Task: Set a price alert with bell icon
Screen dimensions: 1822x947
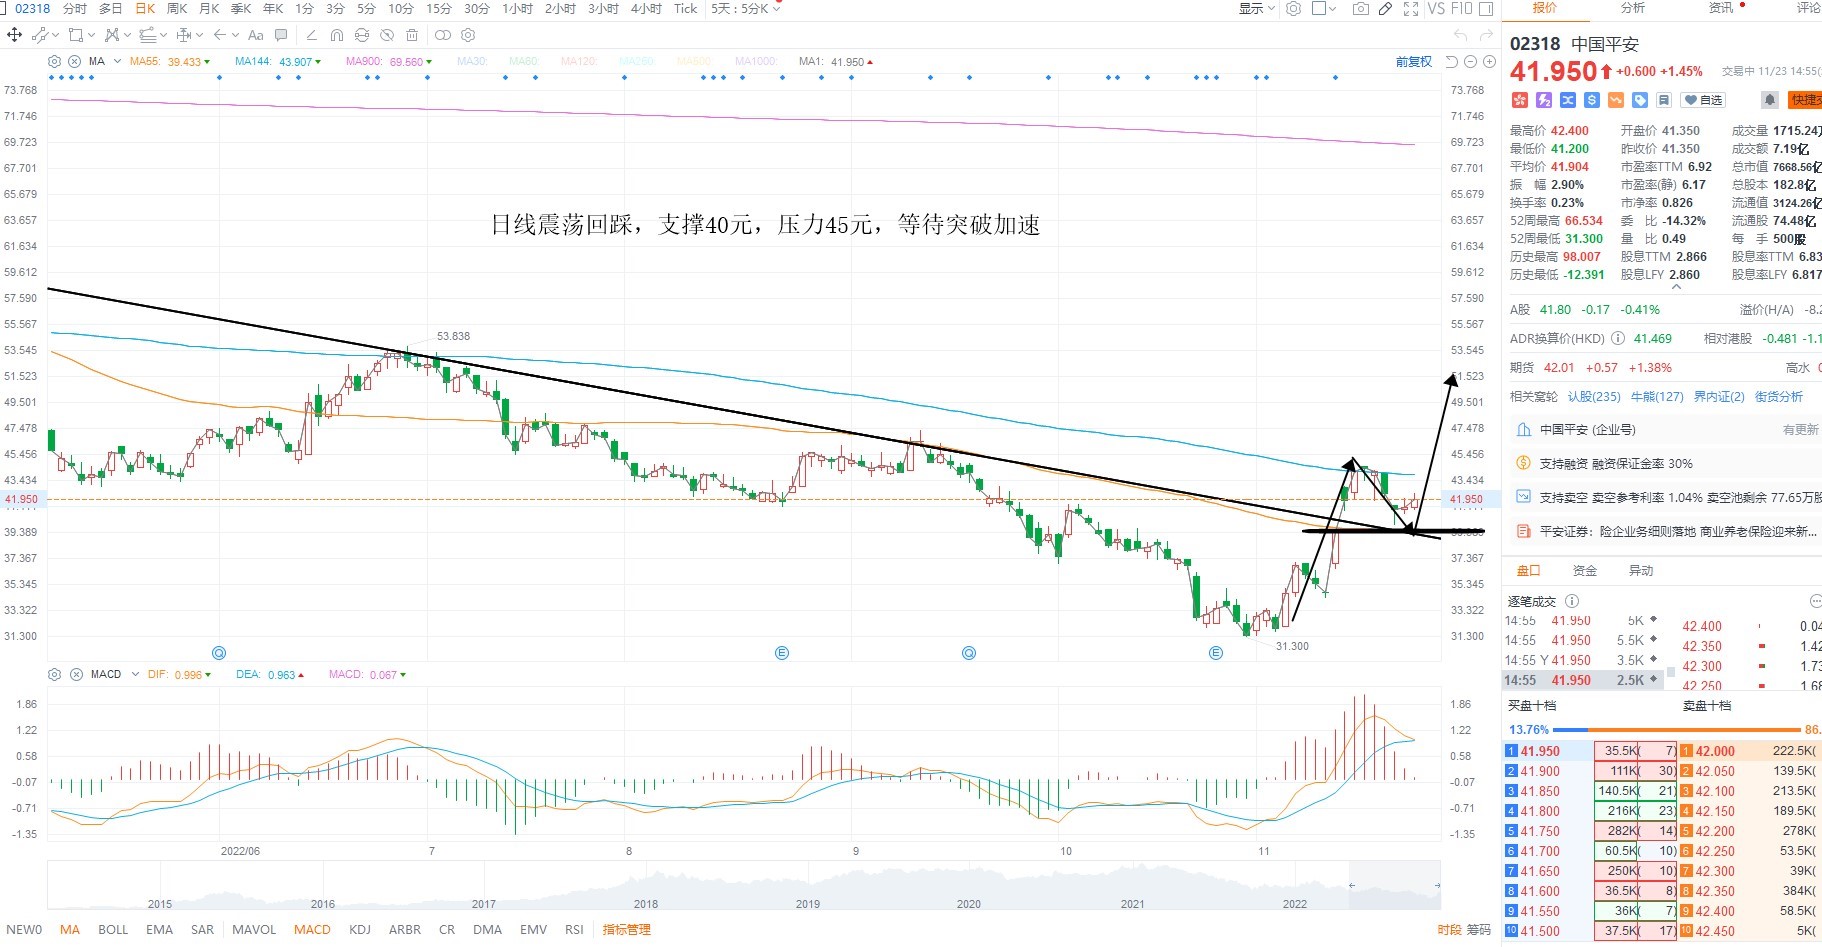Action: tap(1769, 100)
